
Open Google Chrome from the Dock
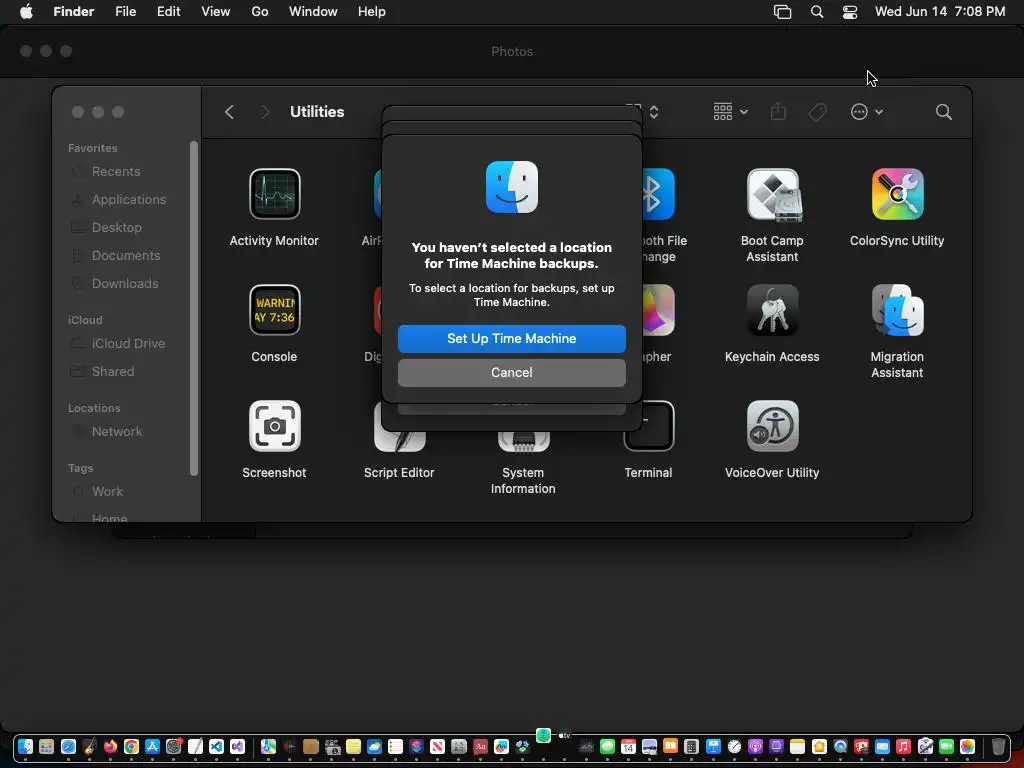(x=131, y=746)
